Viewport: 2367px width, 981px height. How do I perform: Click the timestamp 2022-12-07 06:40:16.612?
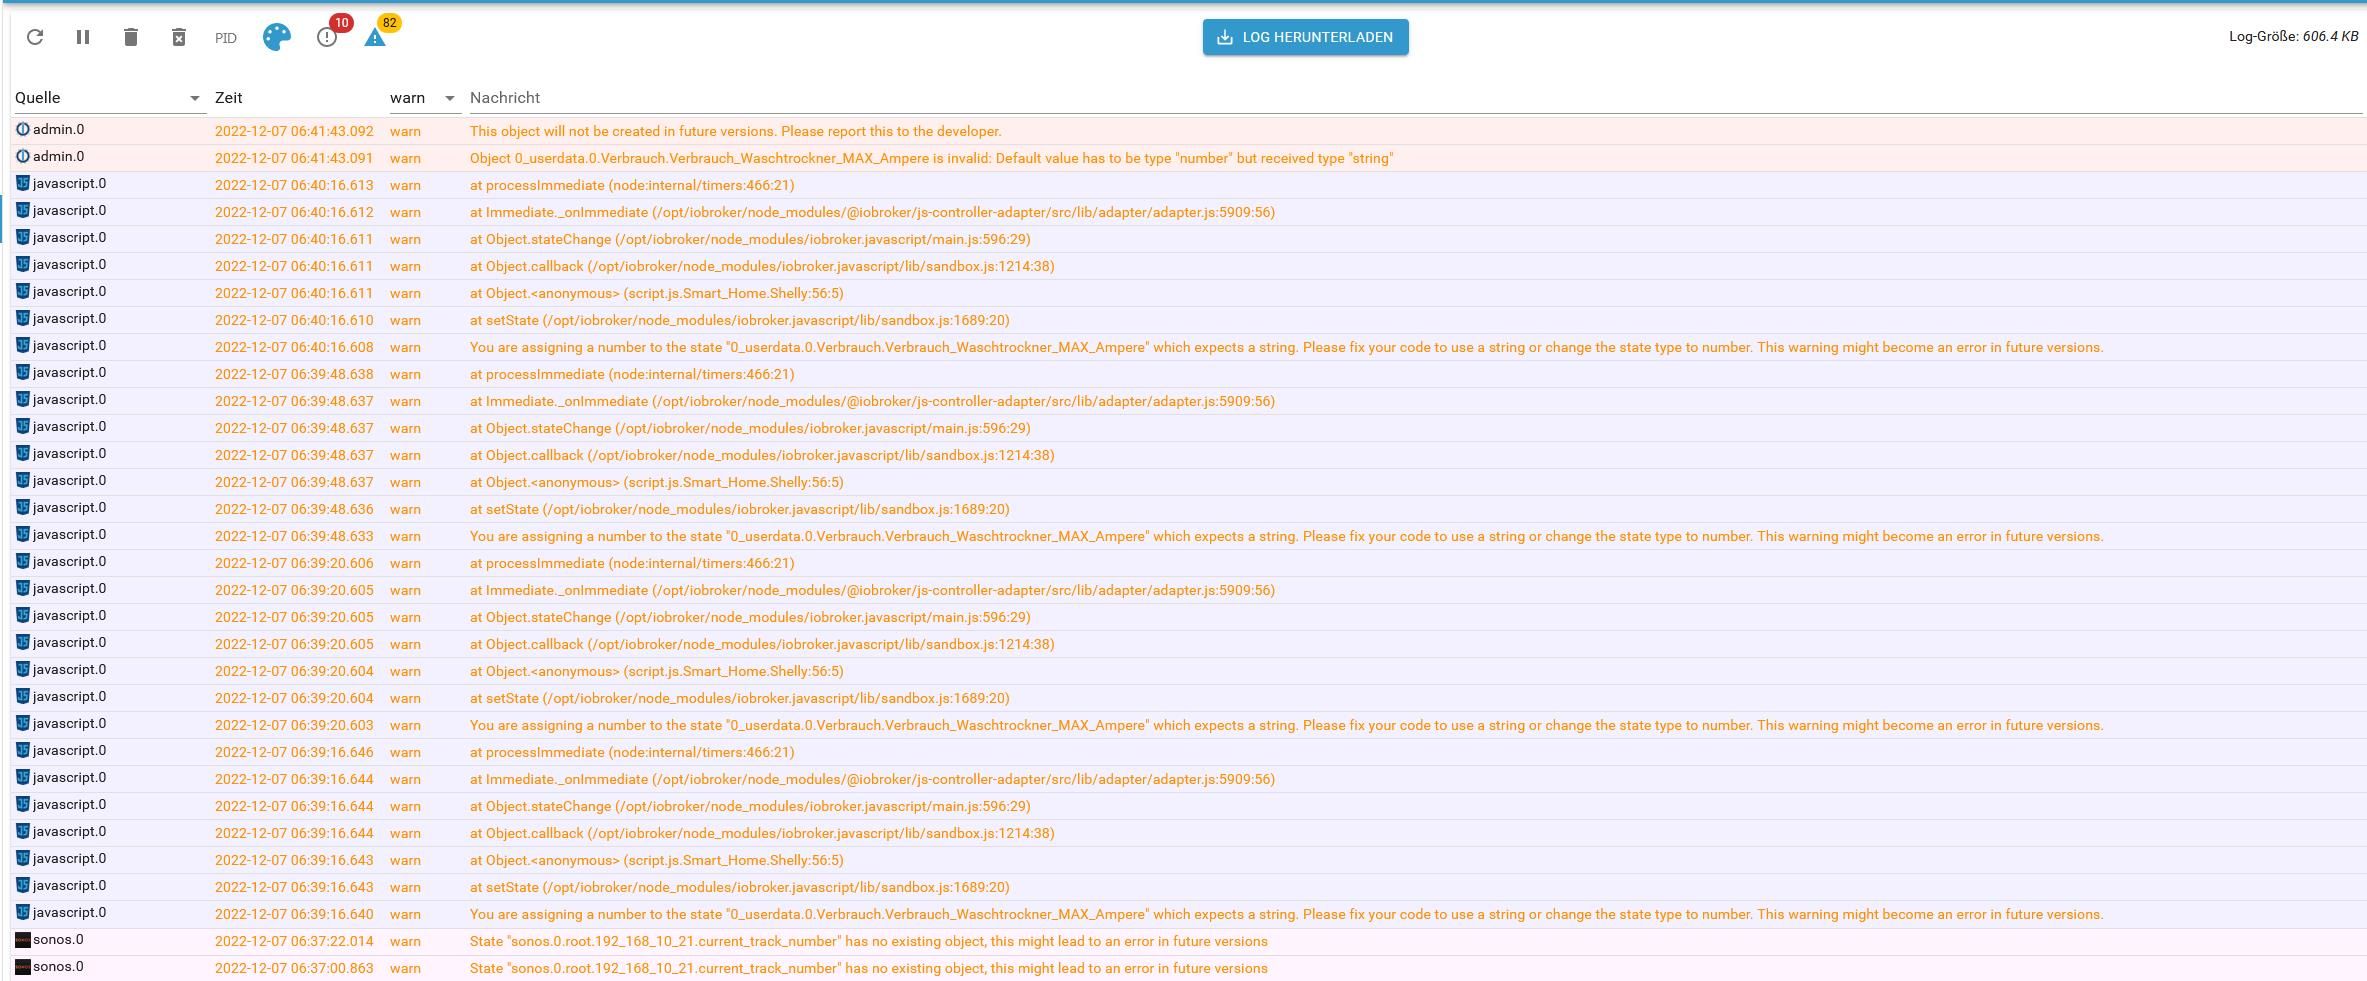(294, 212)
